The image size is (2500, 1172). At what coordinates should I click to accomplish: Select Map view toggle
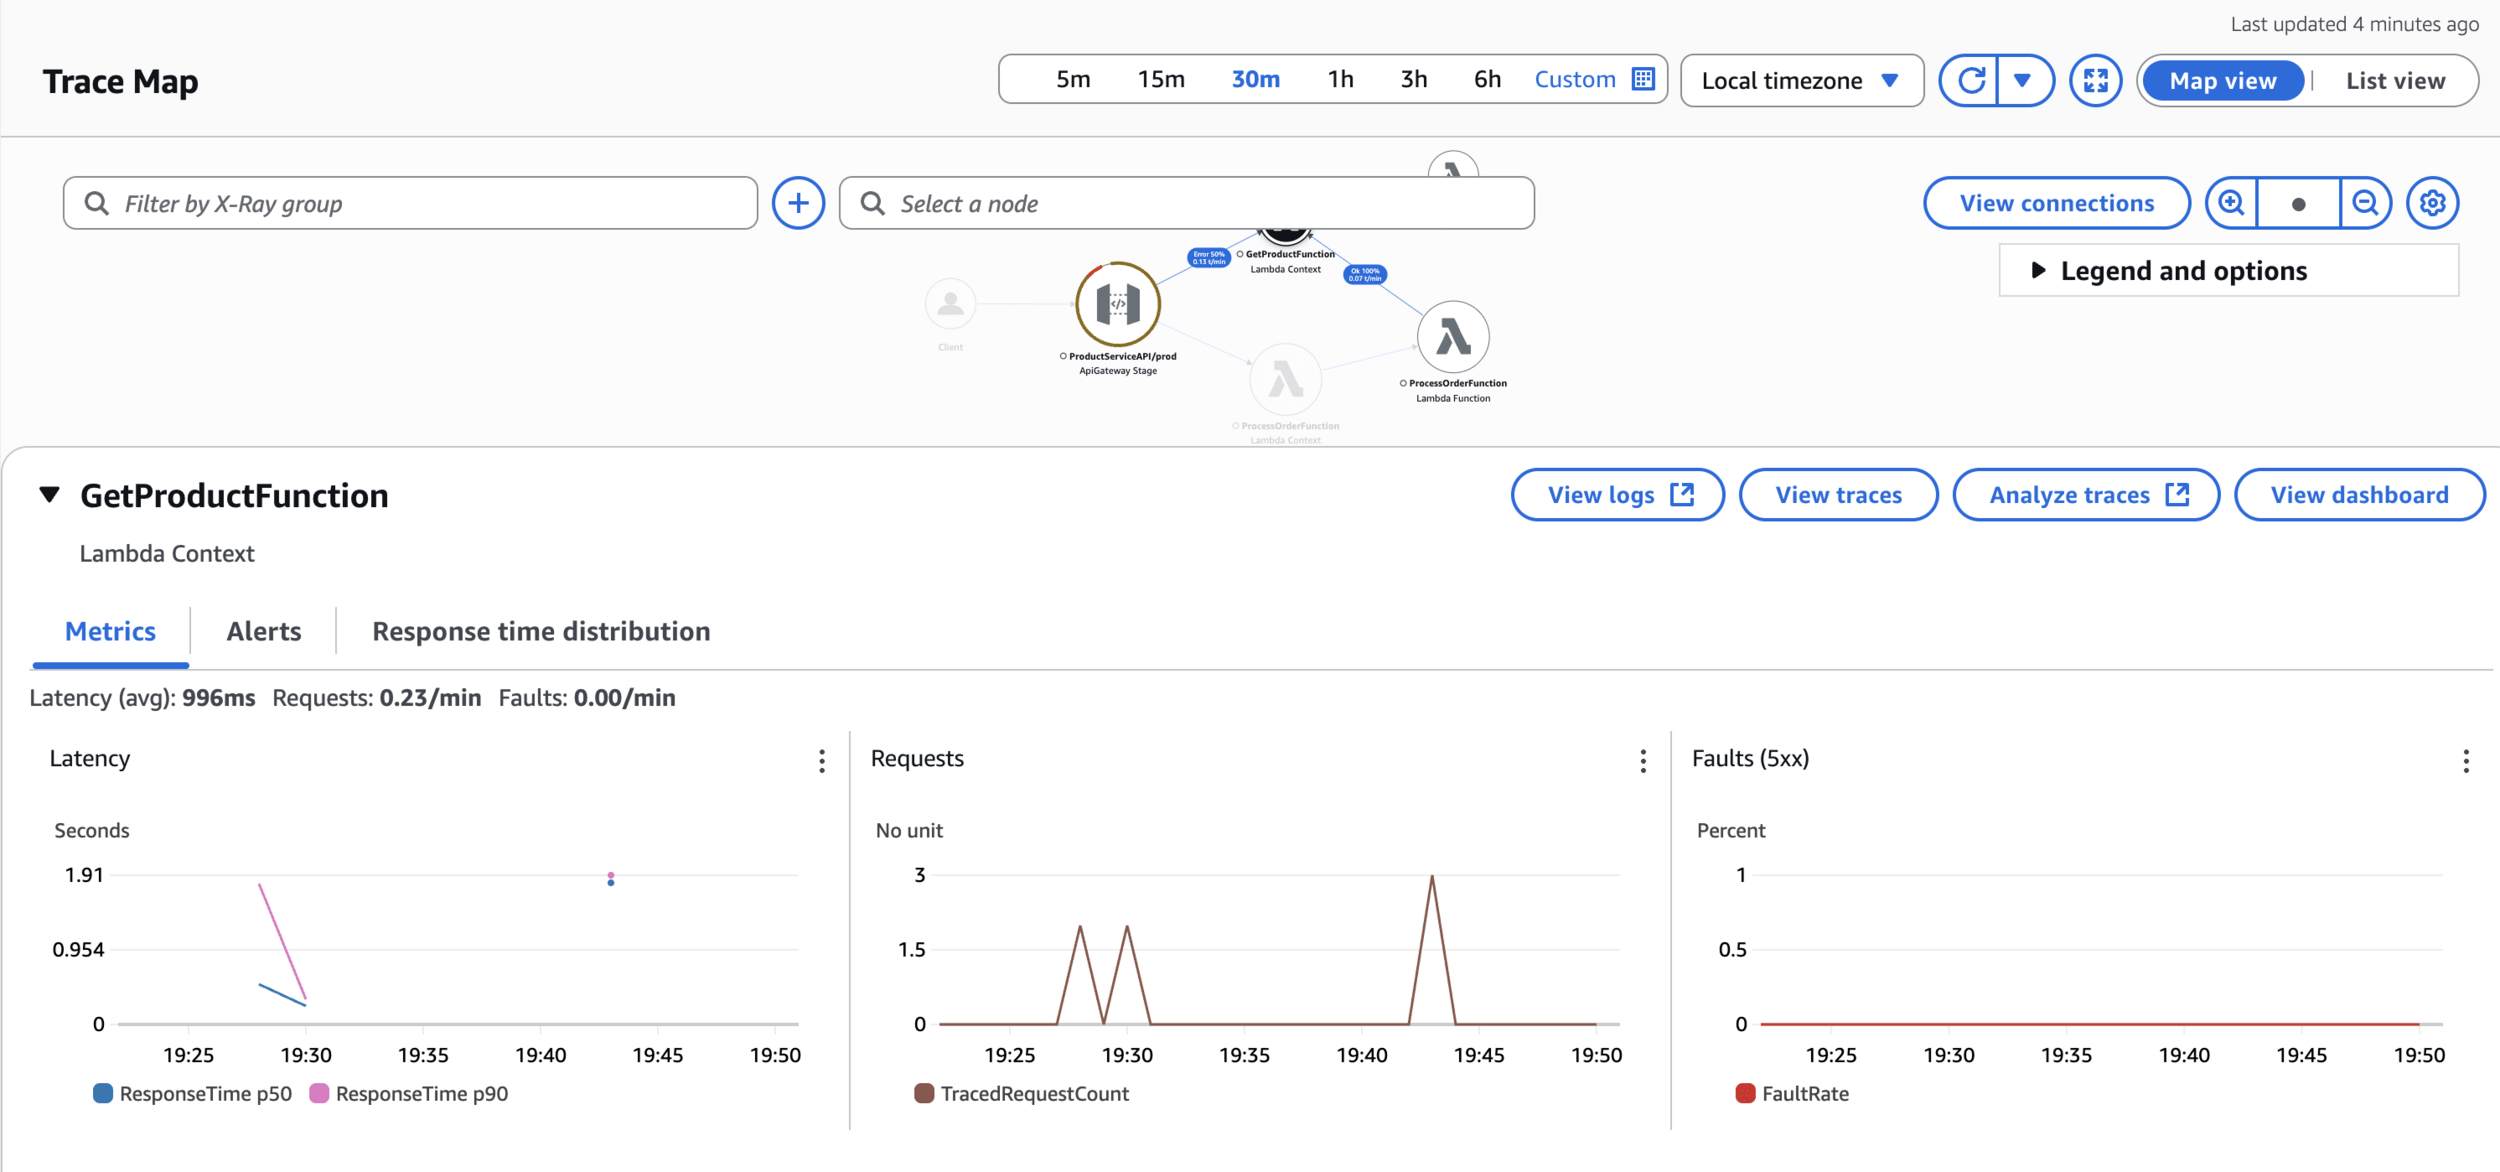pos(2222,81)
